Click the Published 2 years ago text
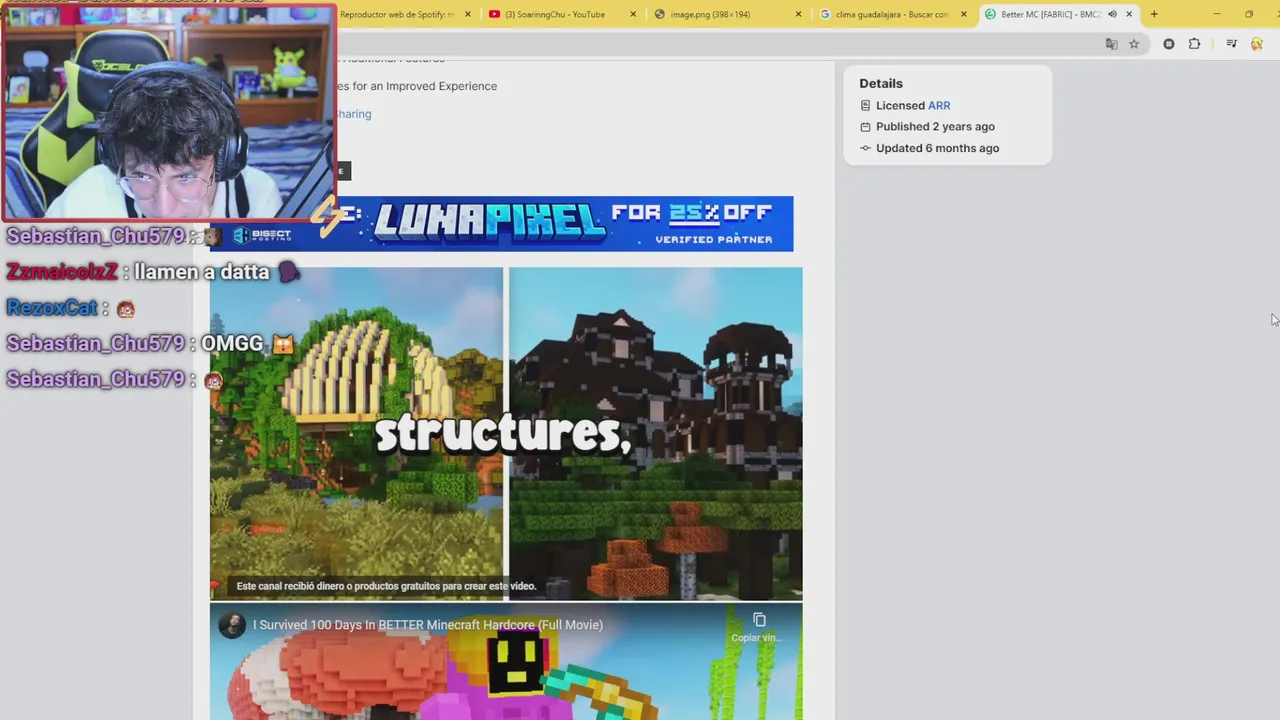Viewport: 1280px width, 720px height. (x=935, y=127)
